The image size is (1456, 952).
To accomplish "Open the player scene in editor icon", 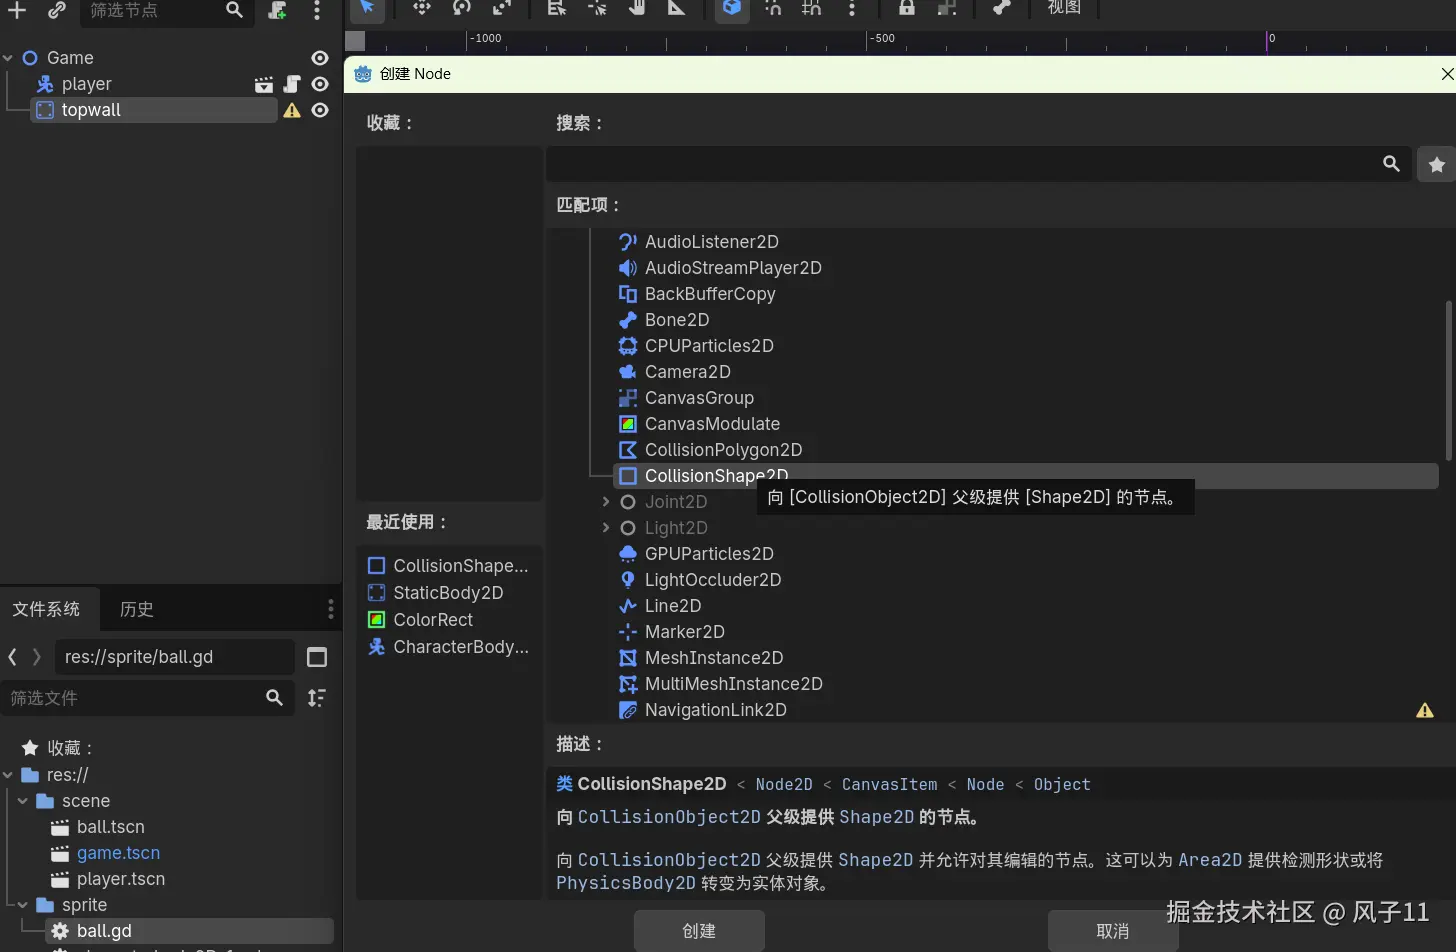I will [264, 84].
